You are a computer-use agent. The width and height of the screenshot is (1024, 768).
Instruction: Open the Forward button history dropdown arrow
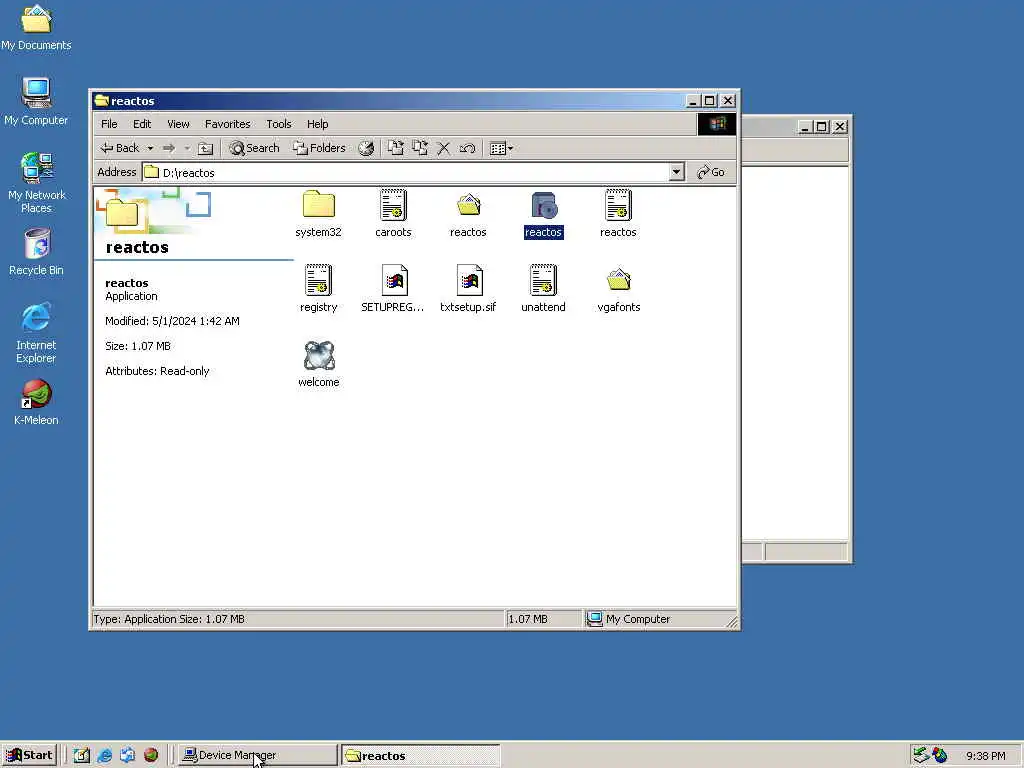(x=187, y=148)
